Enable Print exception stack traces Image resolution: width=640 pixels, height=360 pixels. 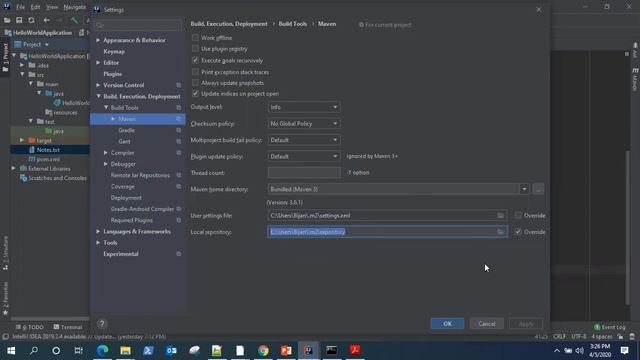click(x=196, y=72)
